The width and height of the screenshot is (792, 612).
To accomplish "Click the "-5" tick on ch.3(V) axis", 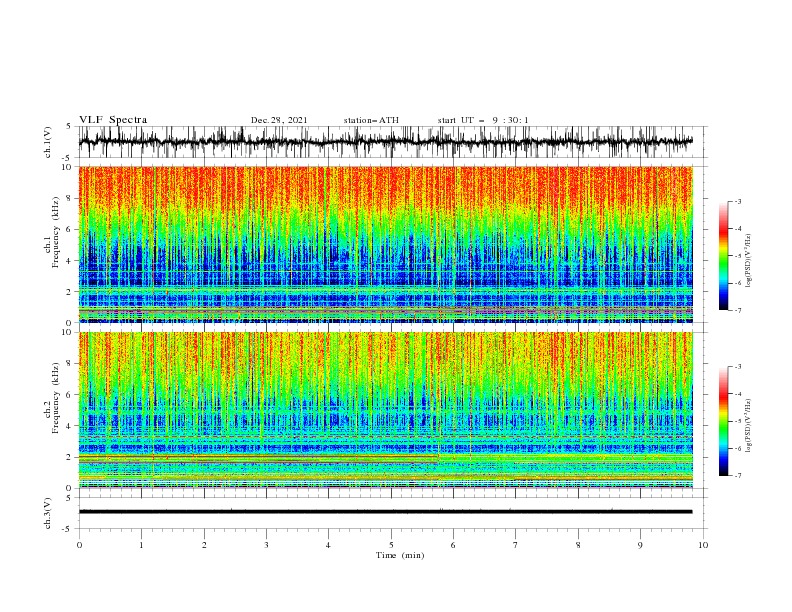I will point(68,529).
